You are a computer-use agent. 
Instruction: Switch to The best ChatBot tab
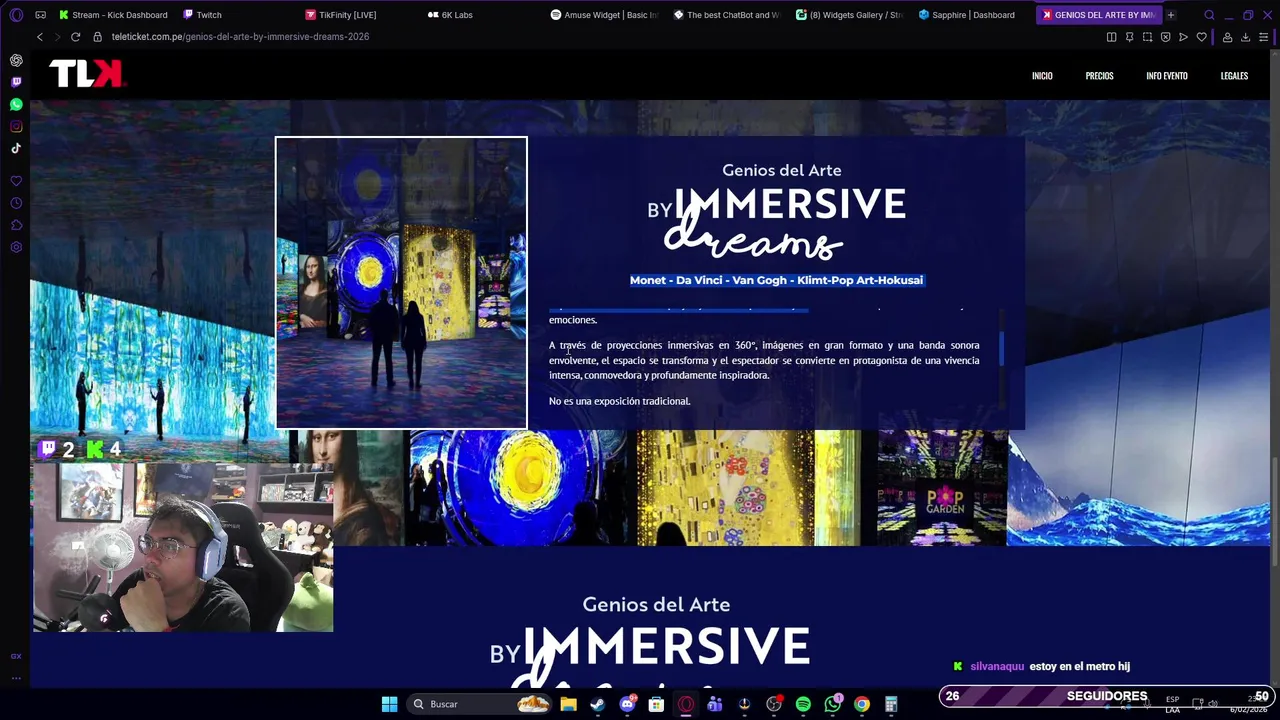click(727, 15)
